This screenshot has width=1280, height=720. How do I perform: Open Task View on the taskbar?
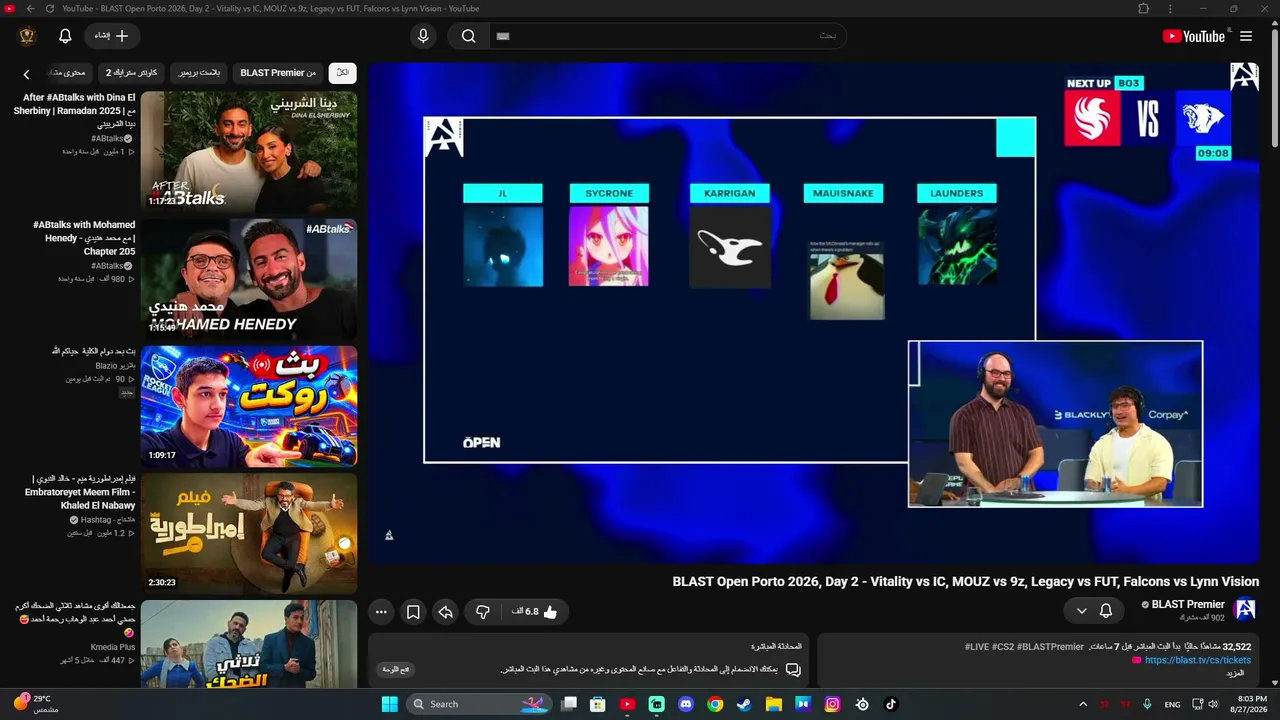pos(569,704)
